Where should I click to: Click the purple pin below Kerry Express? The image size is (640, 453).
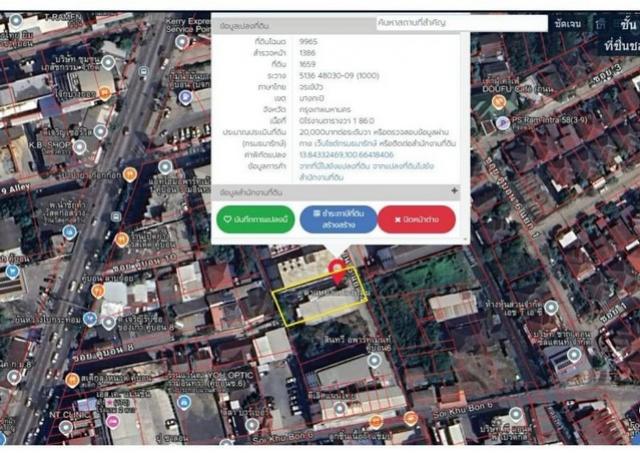click(x=185, y=97)
